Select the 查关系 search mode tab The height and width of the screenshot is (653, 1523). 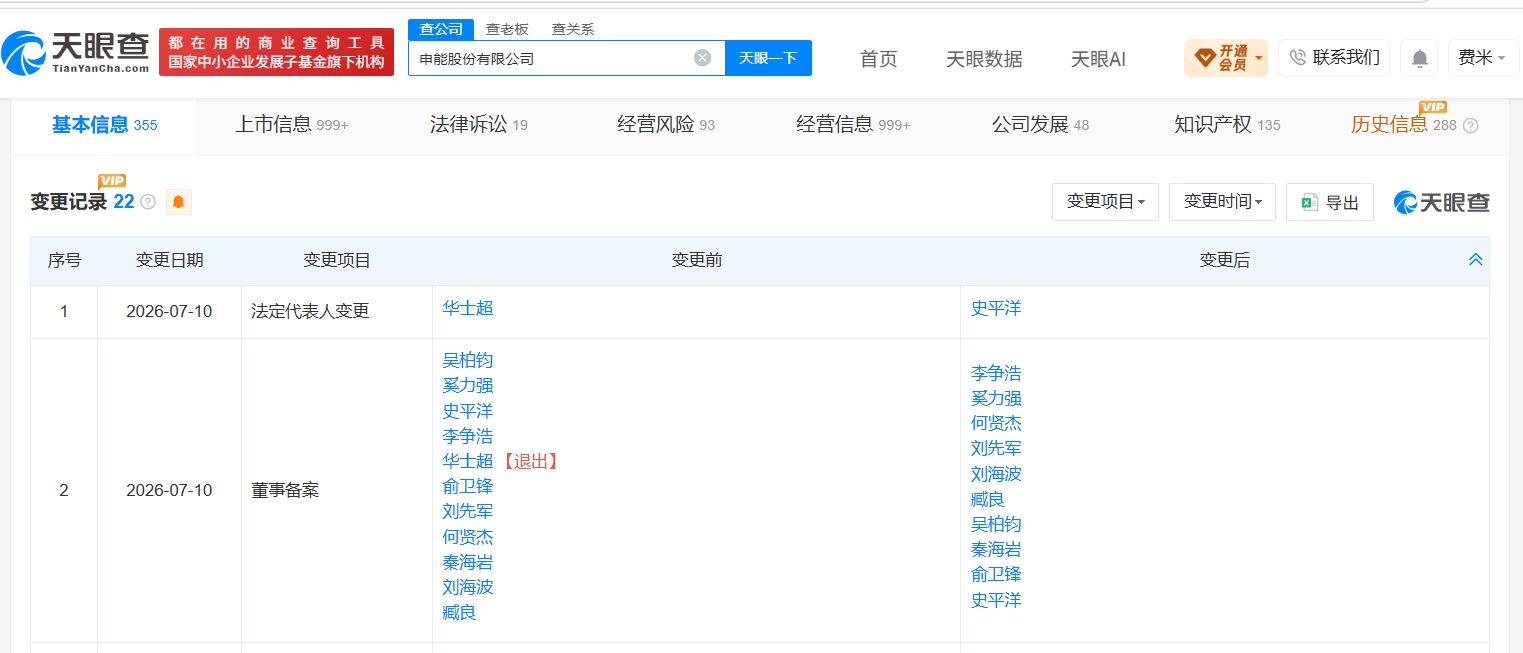tap(573, 29)
